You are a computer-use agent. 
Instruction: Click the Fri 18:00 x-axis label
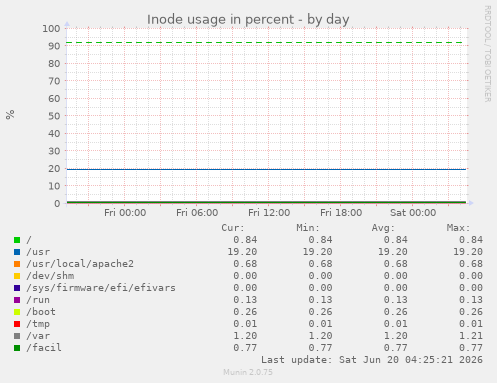341,213
